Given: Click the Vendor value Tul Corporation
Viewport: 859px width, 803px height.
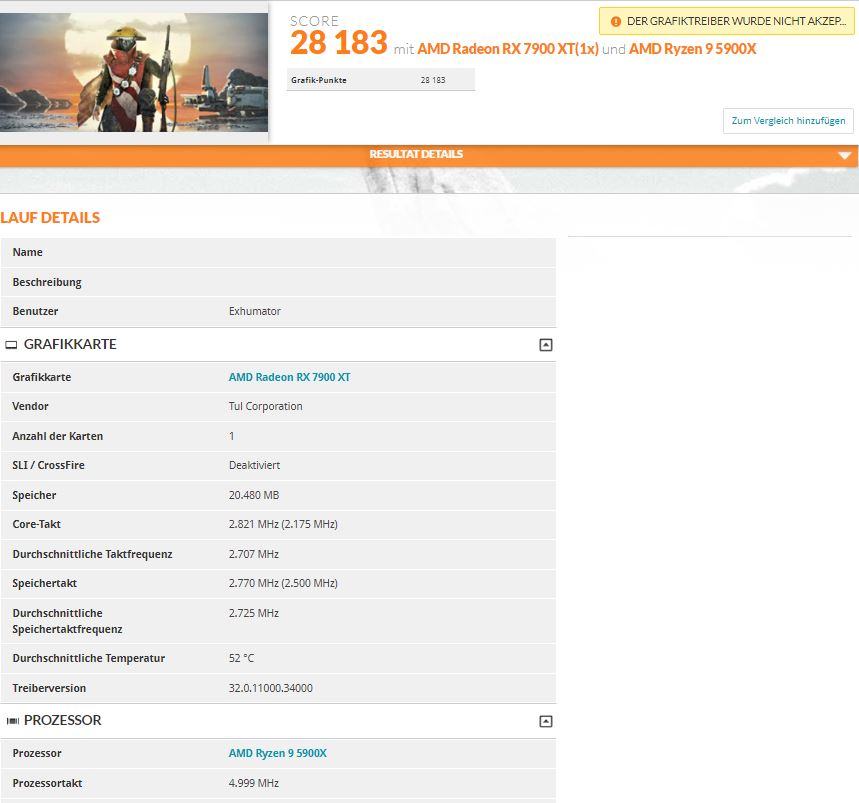Looking at the screenshot, I should tap(265, 406).
